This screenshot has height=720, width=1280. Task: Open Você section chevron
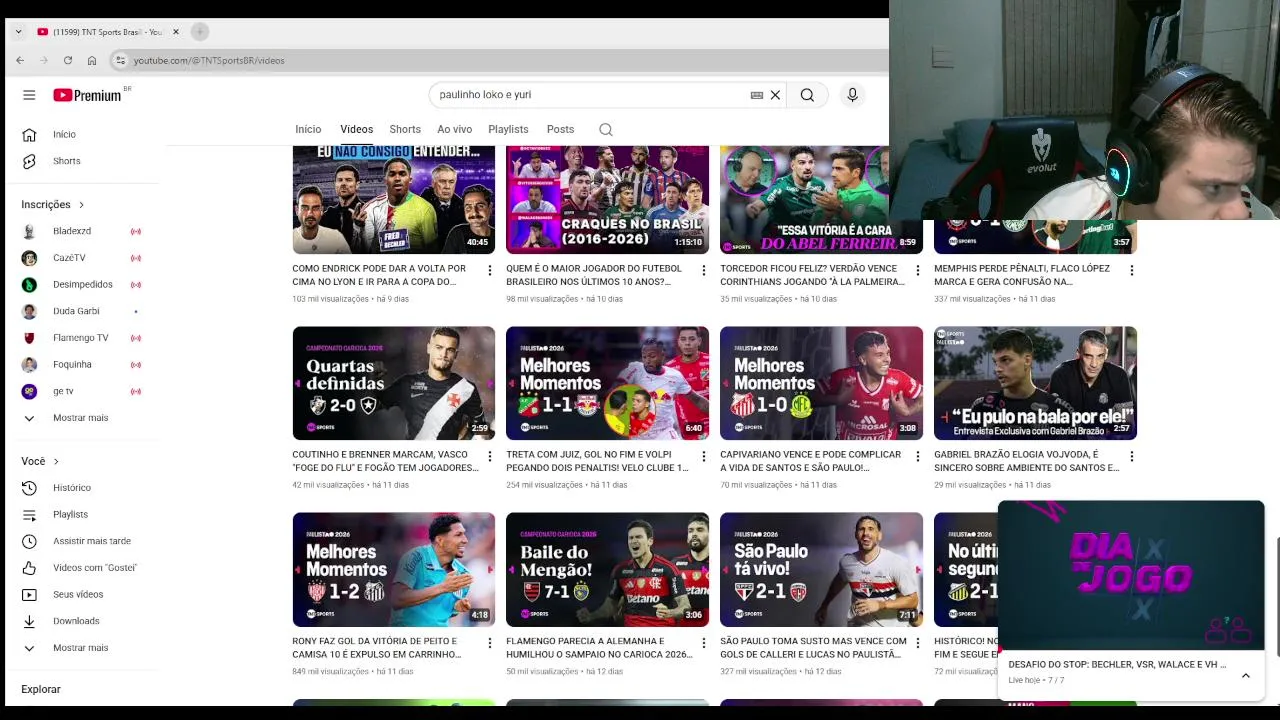point(56,462)
